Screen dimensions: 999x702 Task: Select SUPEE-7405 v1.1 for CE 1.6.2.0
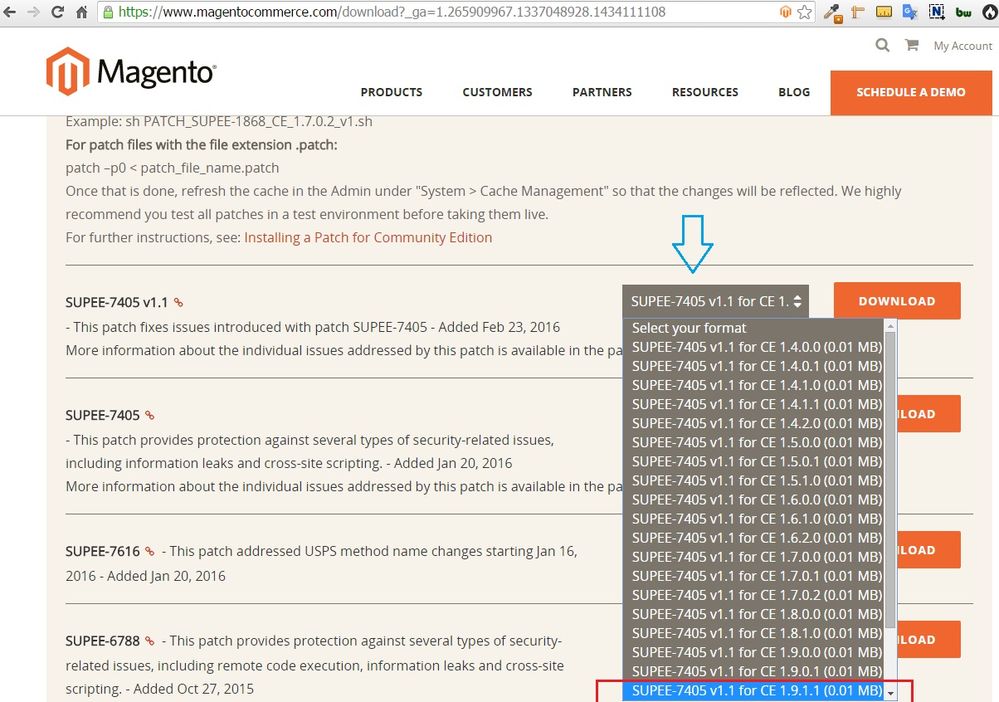pos(754,538)
